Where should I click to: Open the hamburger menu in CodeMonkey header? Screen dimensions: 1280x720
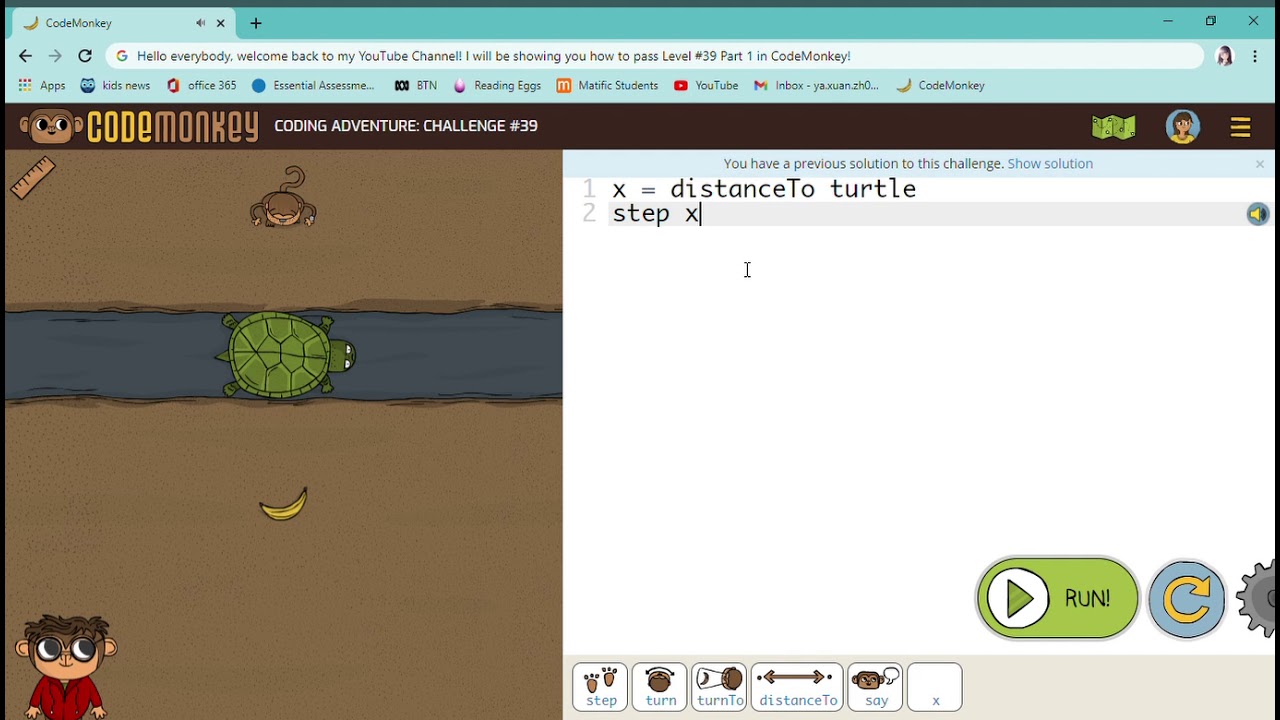pos(1240,127)
